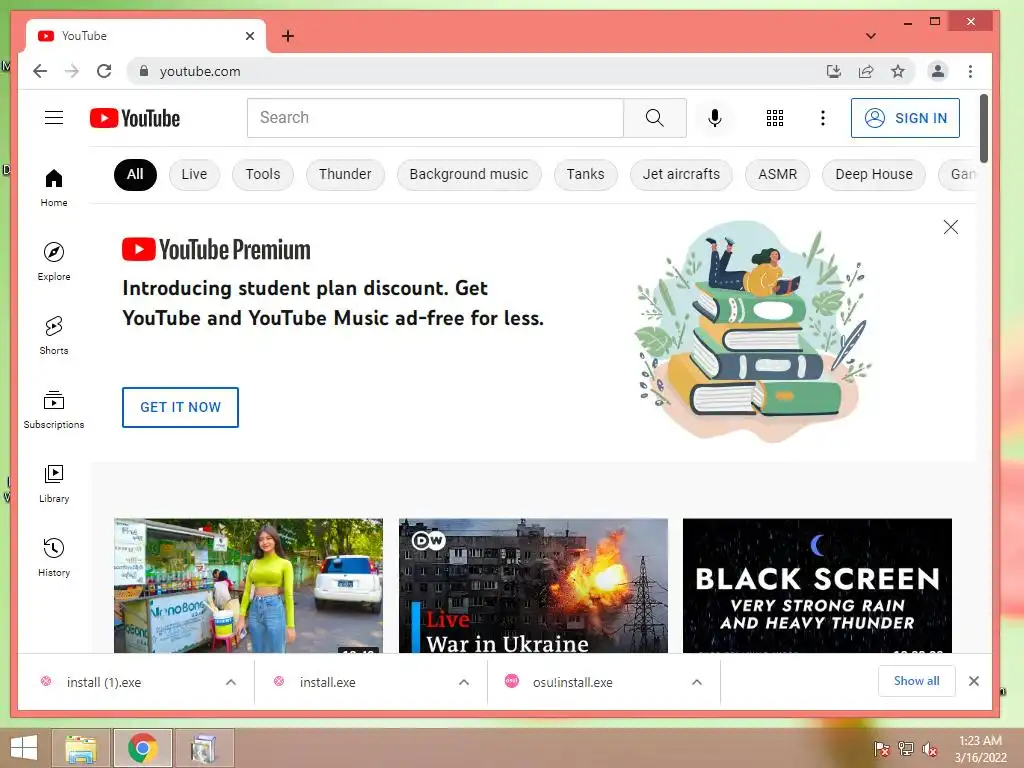Open History in sidebar
Viewport: 1024px width, 768px height.
(54, 558)
